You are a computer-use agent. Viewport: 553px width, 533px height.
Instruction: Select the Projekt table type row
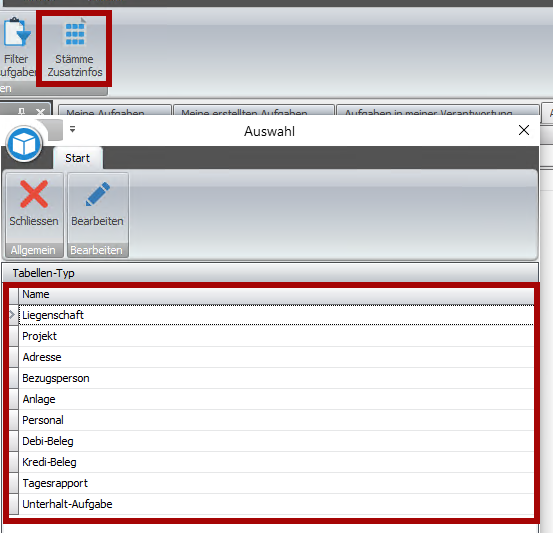(x=276, y=336)
